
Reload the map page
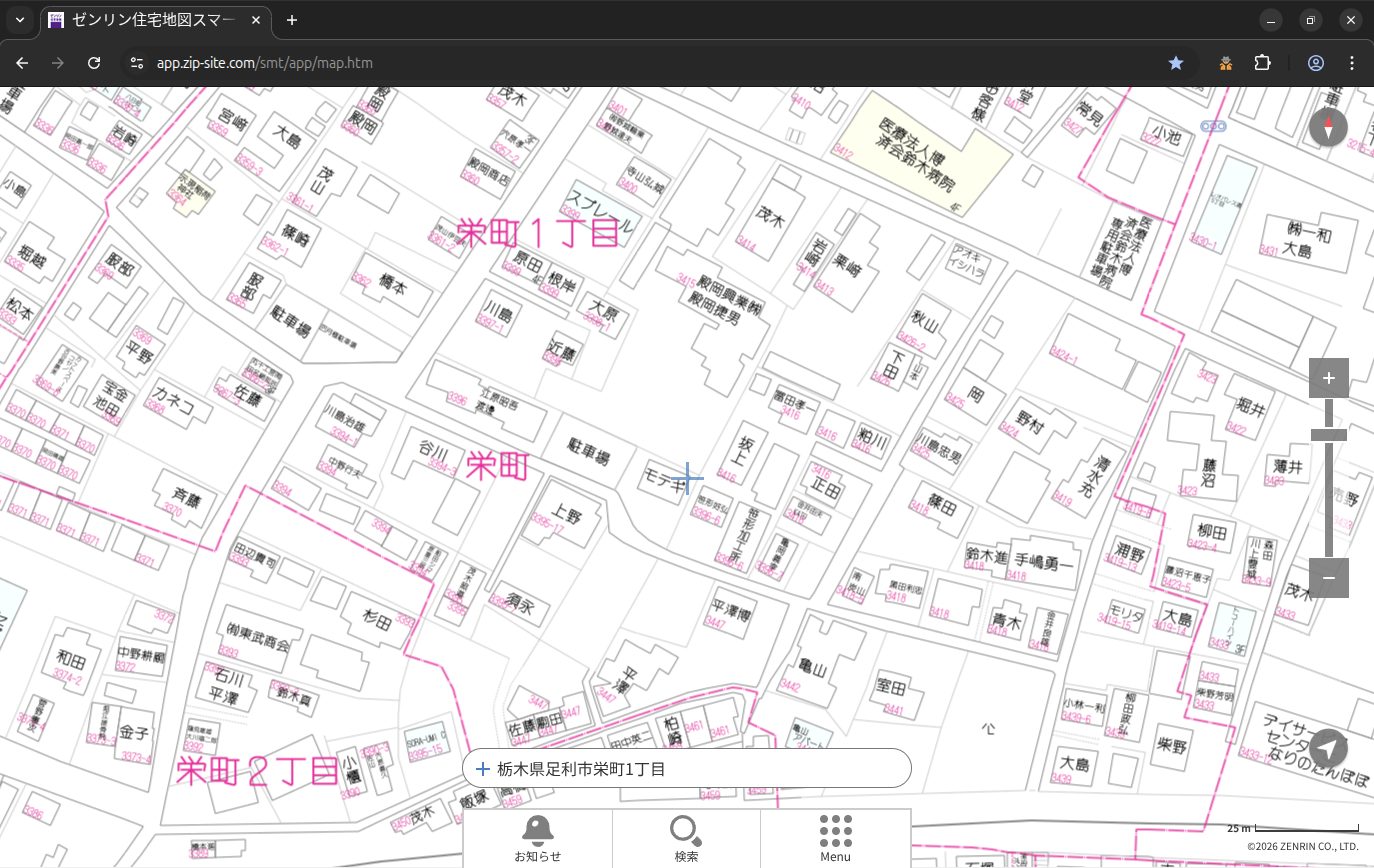point(94,63)
